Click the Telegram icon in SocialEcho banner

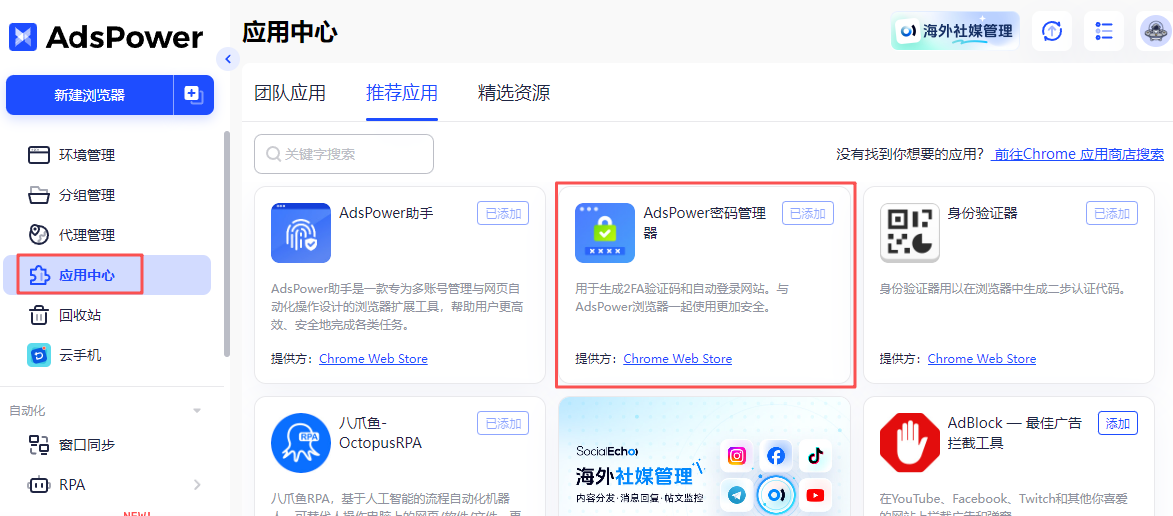tap(738, 495)
